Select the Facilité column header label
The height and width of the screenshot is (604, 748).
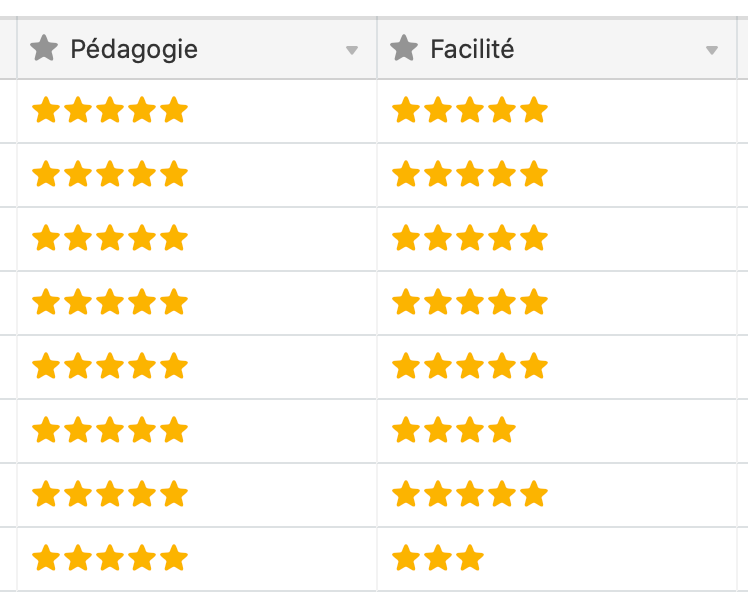472,48
